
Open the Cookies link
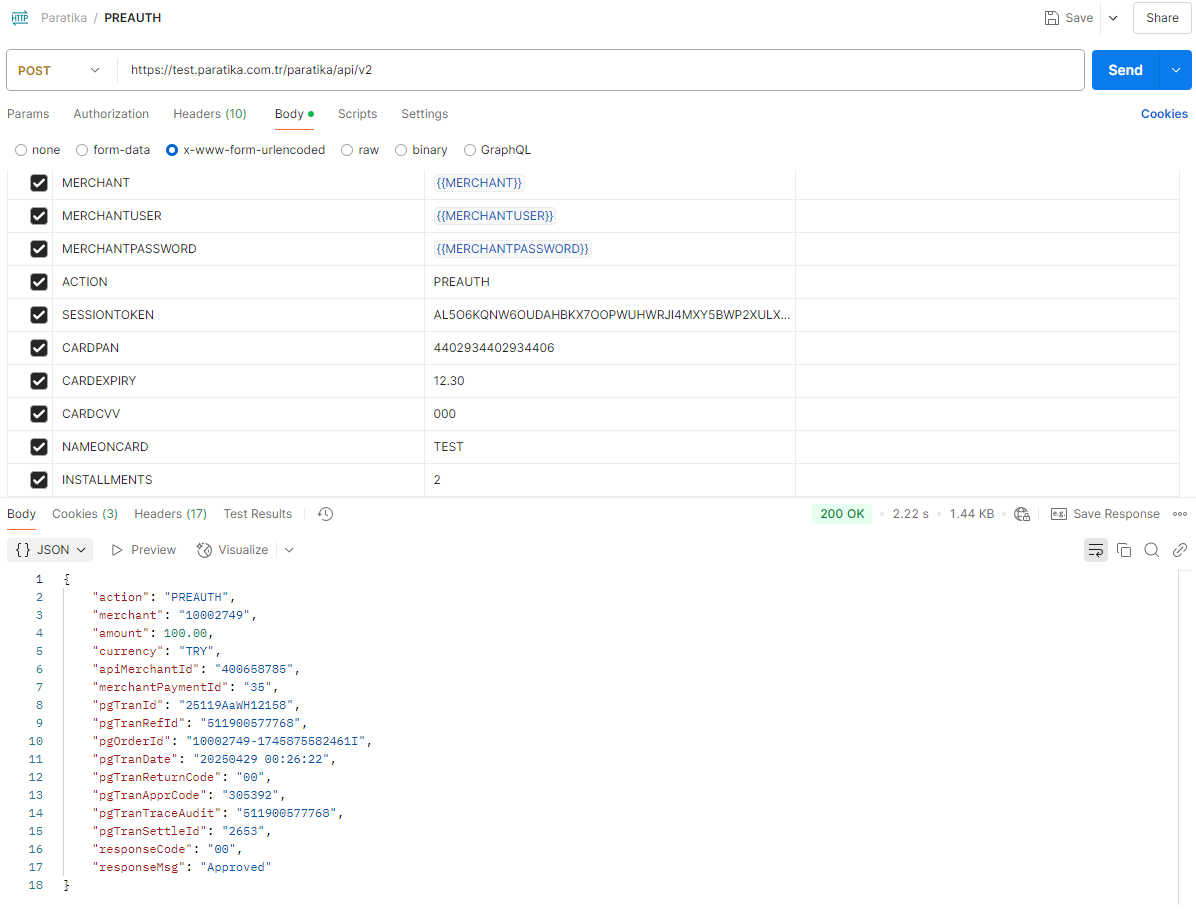click(x=1164, y=114)
